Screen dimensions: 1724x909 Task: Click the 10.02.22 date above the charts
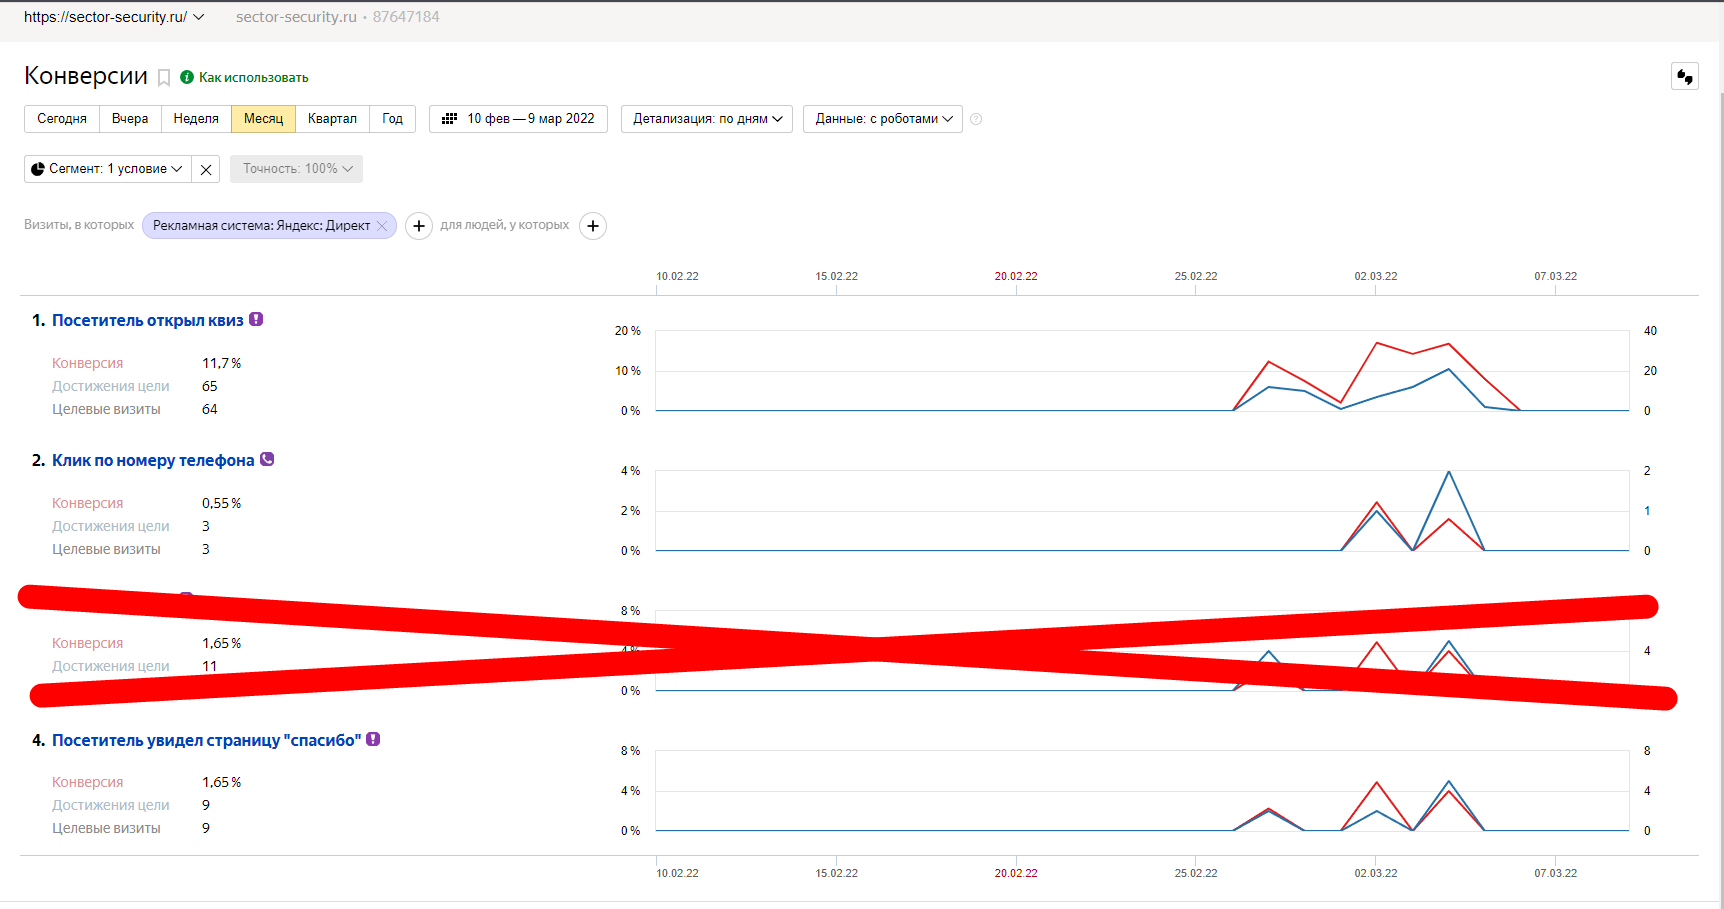[x=677, y=276]
